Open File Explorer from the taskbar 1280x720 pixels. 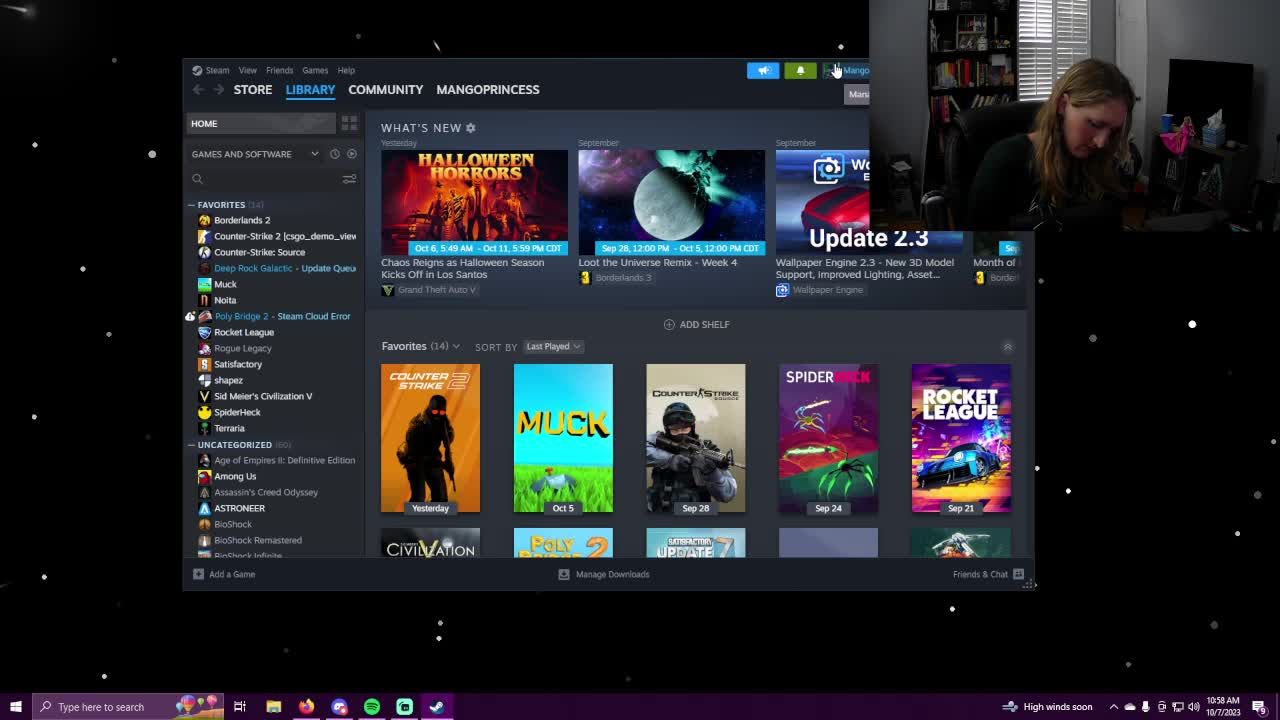(x=273, y=707)
